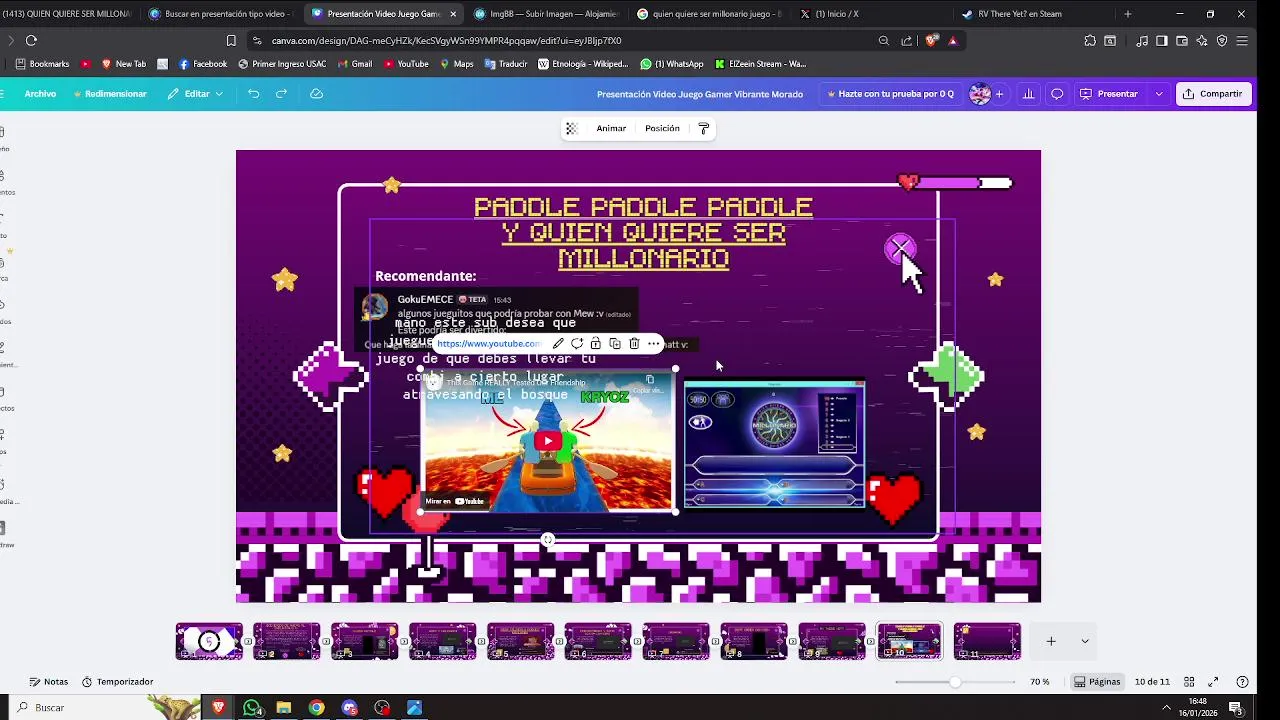Select page 8 thumbnail
Screen dimensions: 1280x720
click(x=754, y=641)
